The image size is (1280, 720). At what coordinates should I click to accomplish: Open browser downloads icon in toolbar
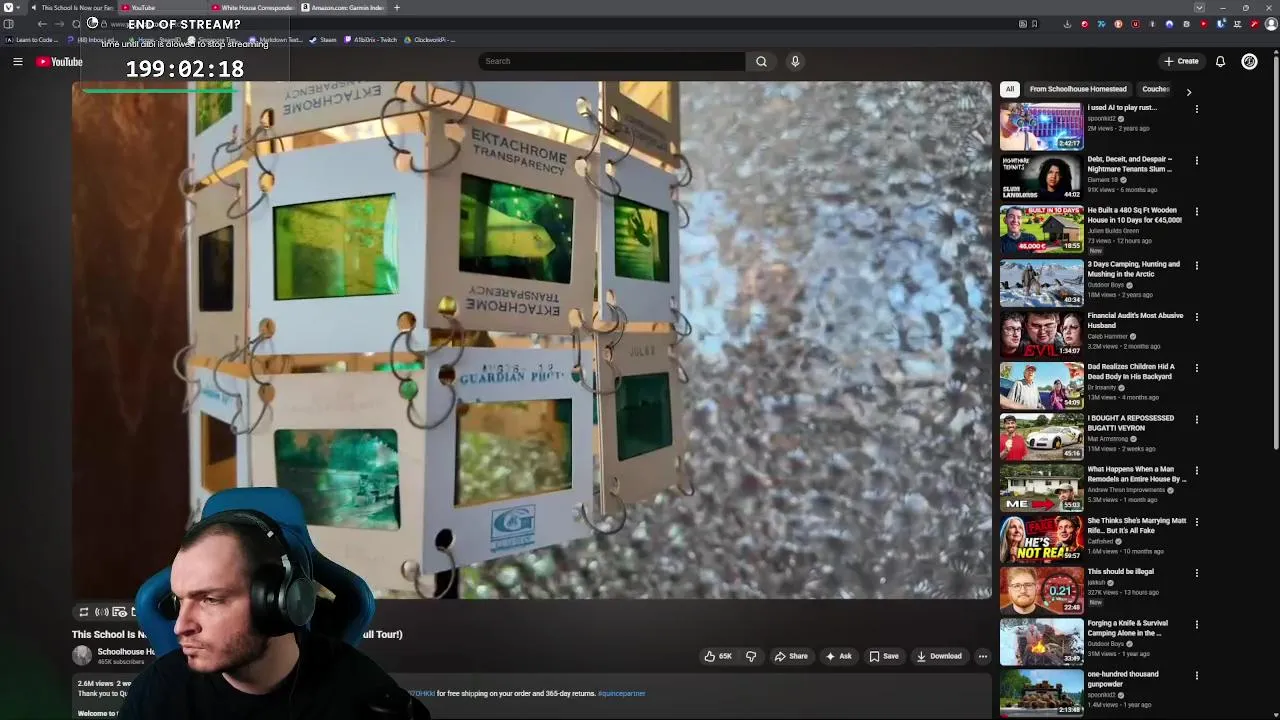[x=1067, y=24]
